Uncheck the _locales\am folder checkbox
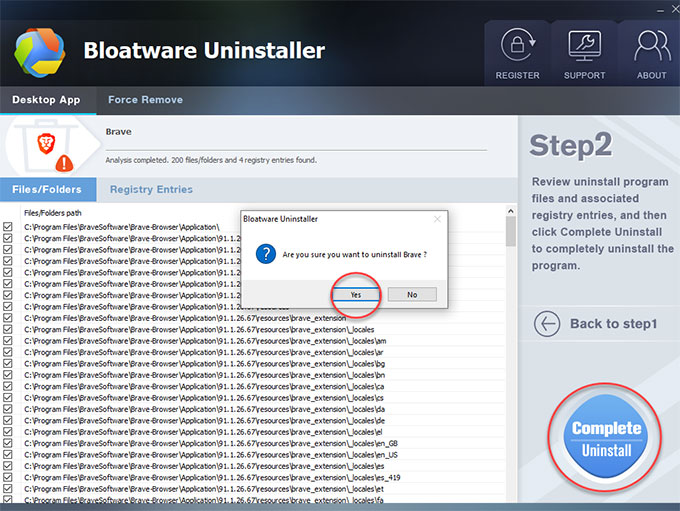Viewport: 680px width, 511px height. tap(8, 341)
